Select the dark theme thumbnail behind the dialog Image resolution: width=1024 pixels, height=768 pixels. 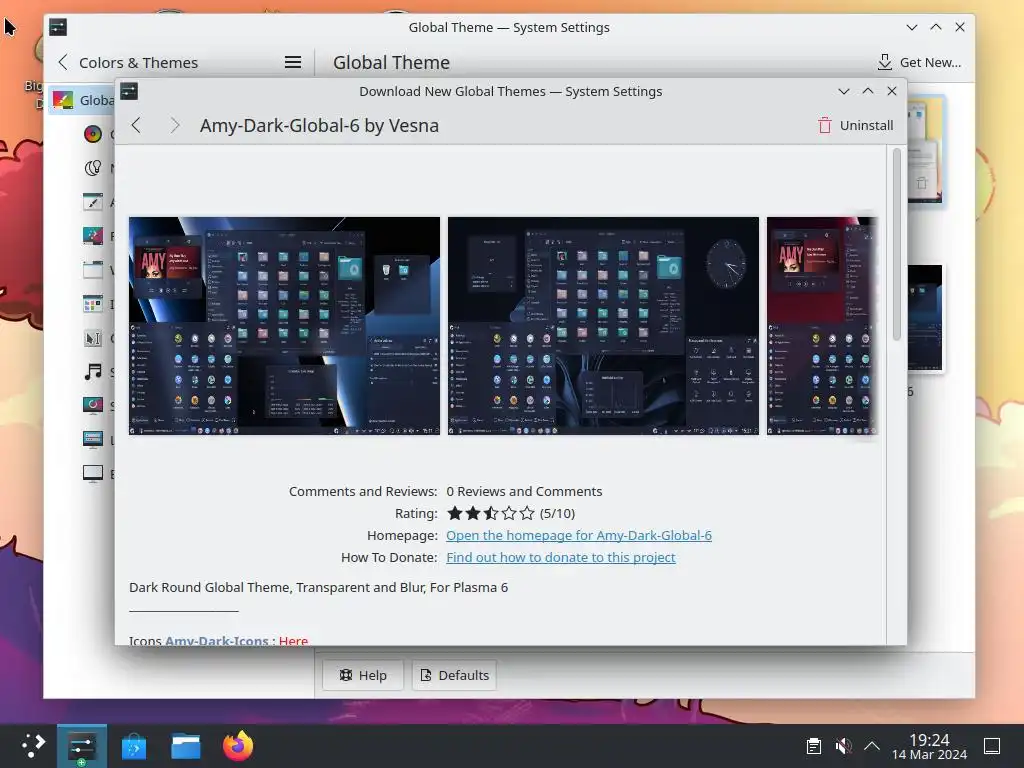pos(925,318)
